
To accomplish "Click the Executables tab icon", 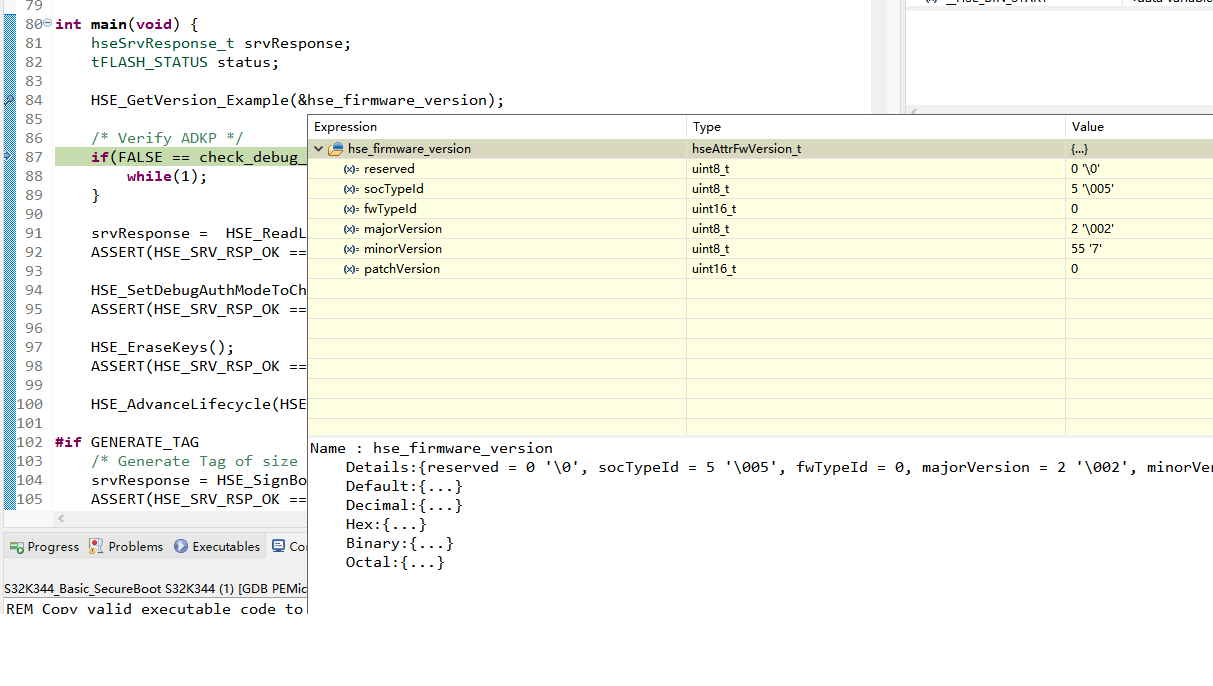I will [181, 547].
